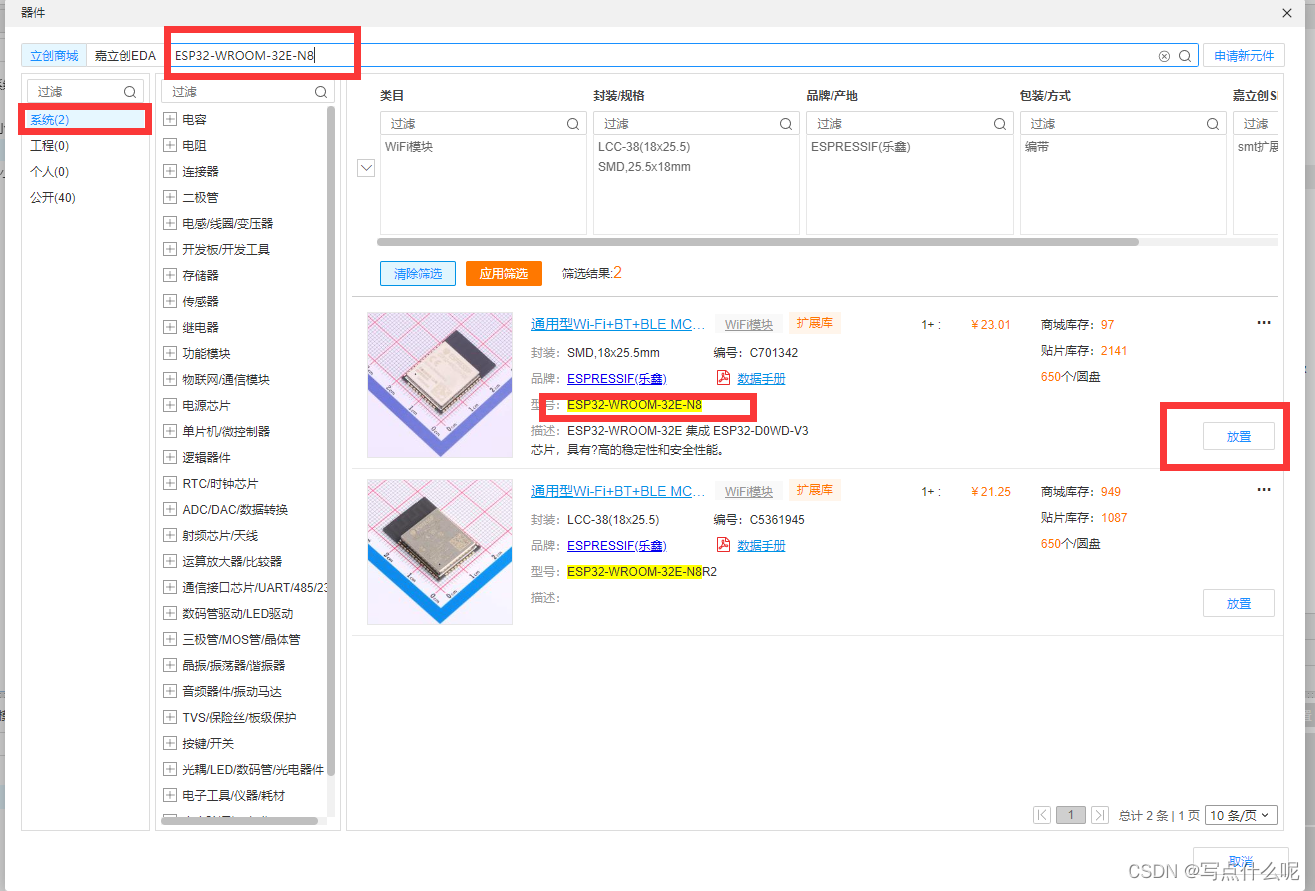
Task: Click the 按键/开关 category row
Action: (x=208, y=743)
